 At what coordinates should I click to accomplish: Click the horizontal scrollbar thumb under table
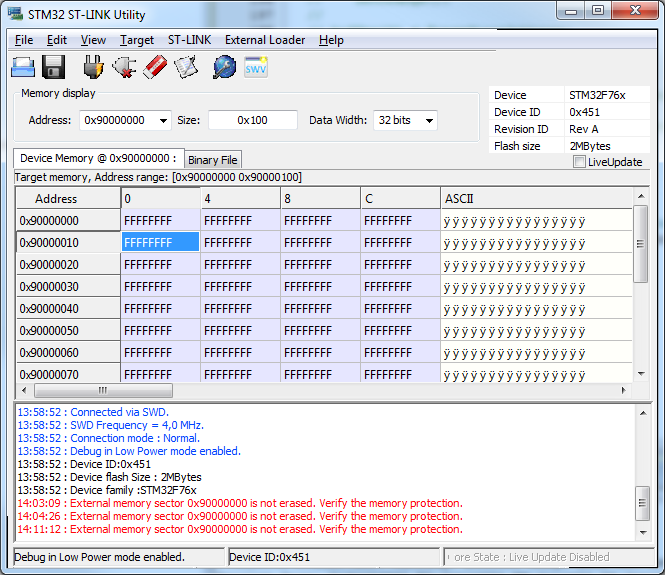[x=103, y=390]
